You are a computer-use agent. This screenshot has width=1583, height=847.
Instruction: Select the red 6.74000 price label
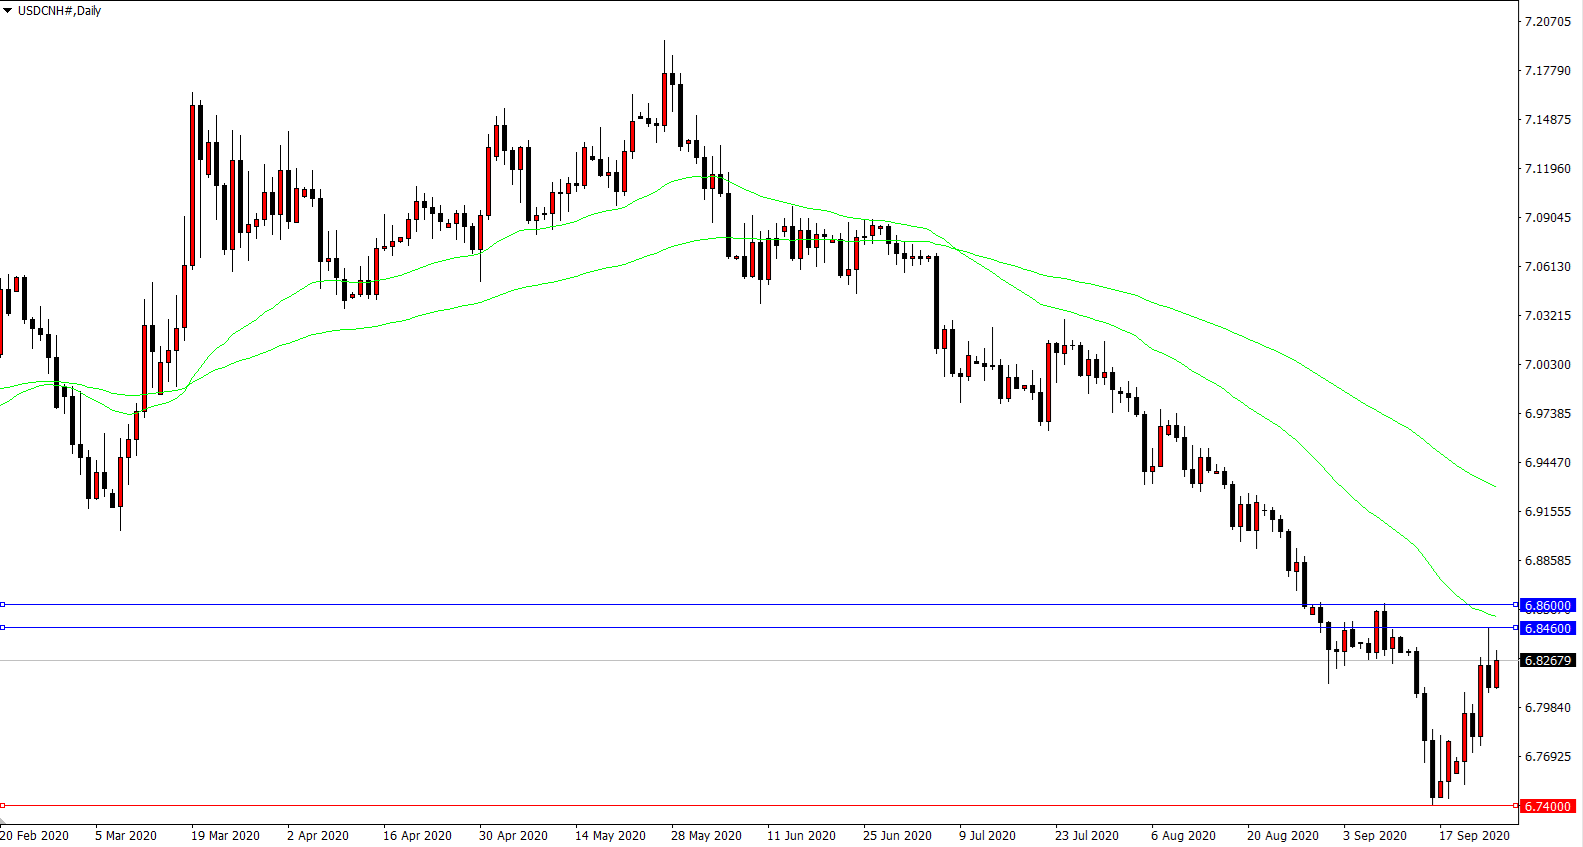click(1548, 807)
